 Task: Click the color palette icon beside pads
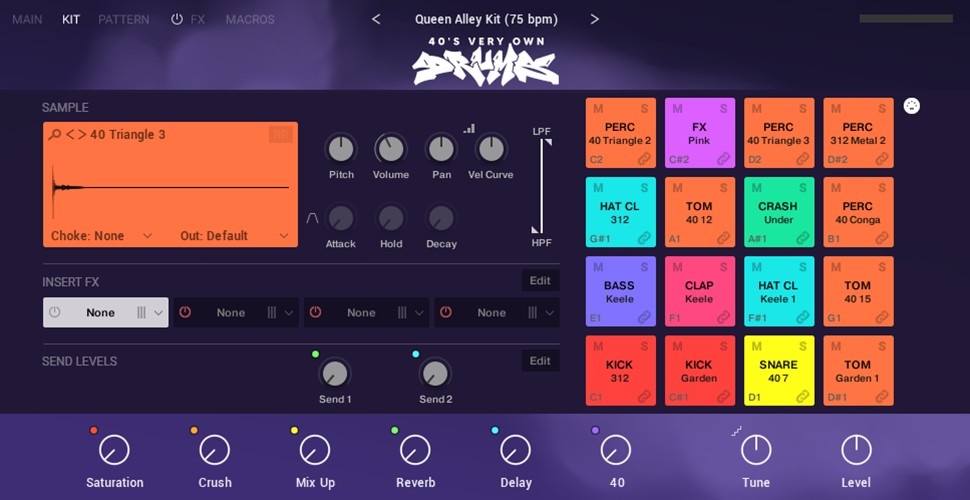coord(912,107)
